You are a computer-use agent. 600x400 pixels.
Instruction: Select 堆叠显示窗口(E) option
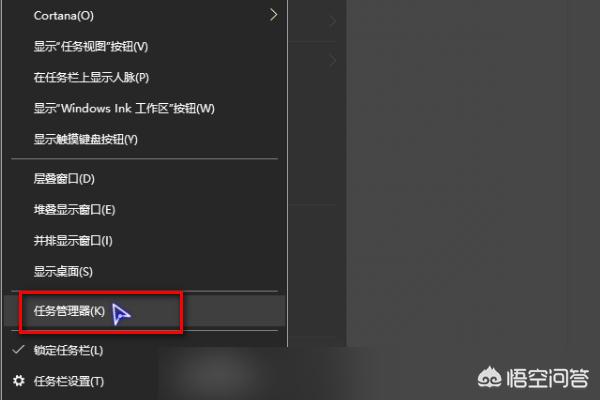[x=144, y=210]
